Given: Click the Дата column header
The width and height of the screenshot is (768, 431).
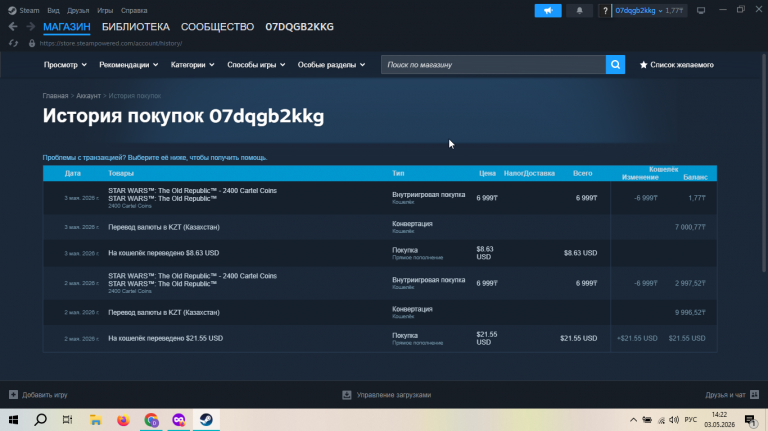Looking at the screenshot, I should click(x=72, y=173).
